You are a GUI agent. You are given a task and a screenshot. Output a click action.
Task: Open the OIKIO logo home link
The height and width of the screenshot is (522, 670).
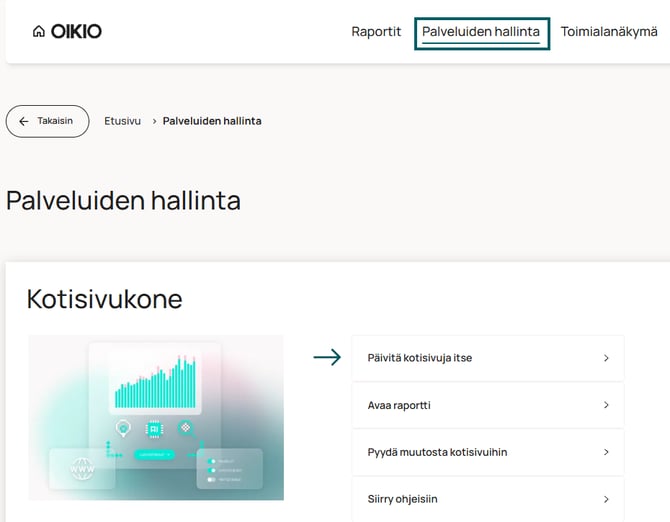76,32
